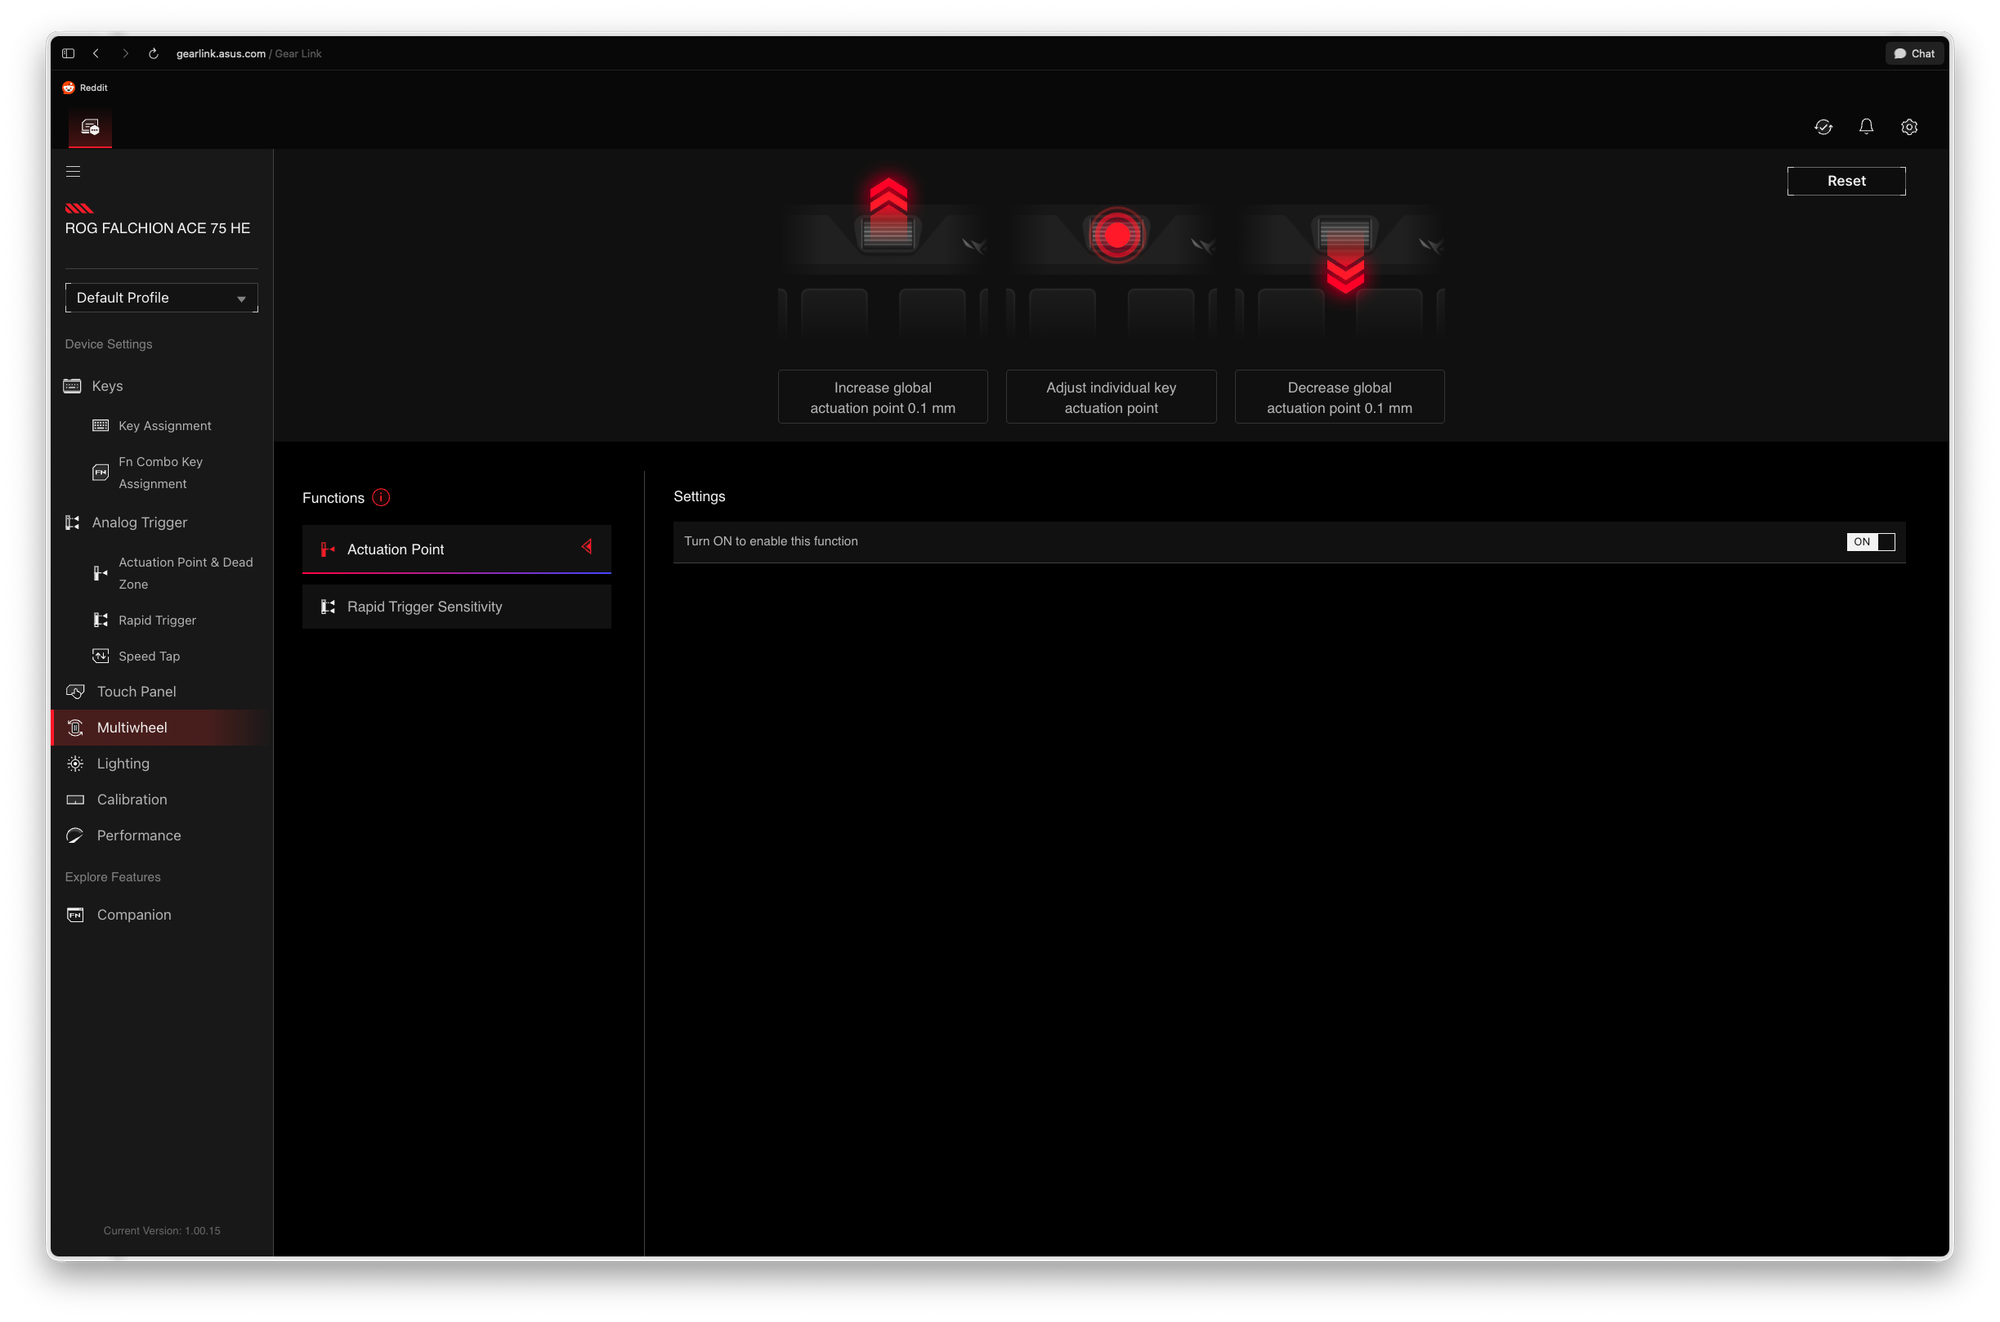Screen dimensions: 2000x1322
Task: Collapse the sidebar with the hamburger icon
Action: pyautogui.click(x=73, y=171)
